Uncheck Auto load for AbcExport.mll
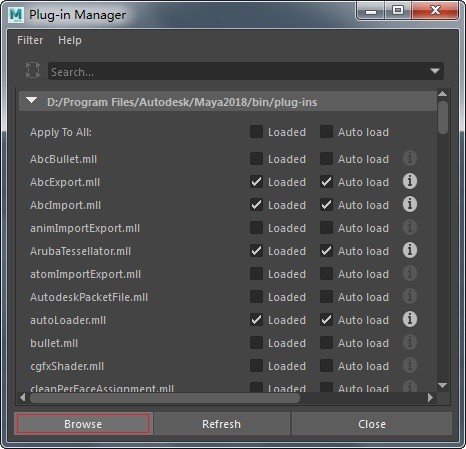 (x=326, y=182)
